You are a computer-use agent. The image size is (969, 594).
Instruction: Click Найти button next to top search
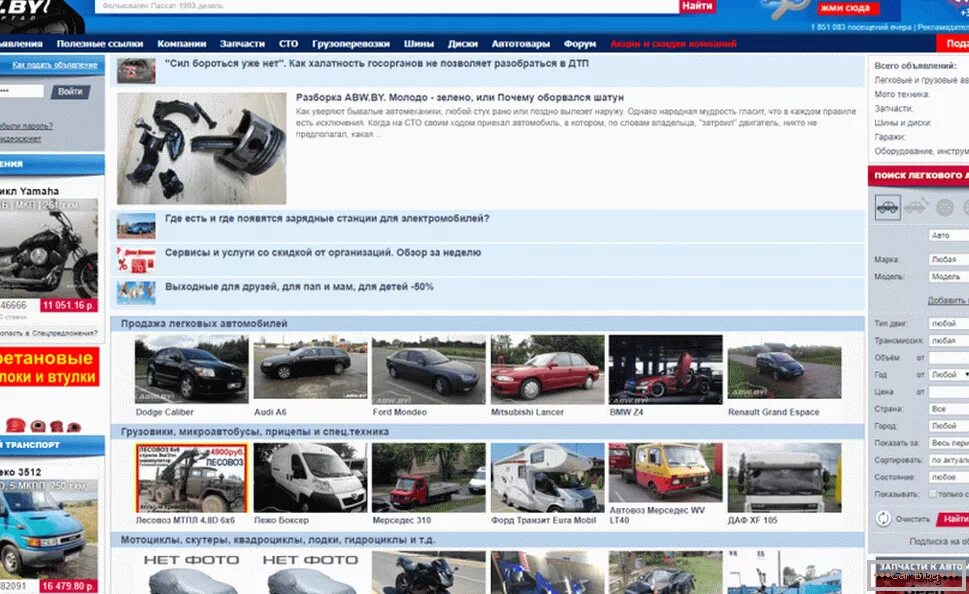tap(698, 6)
